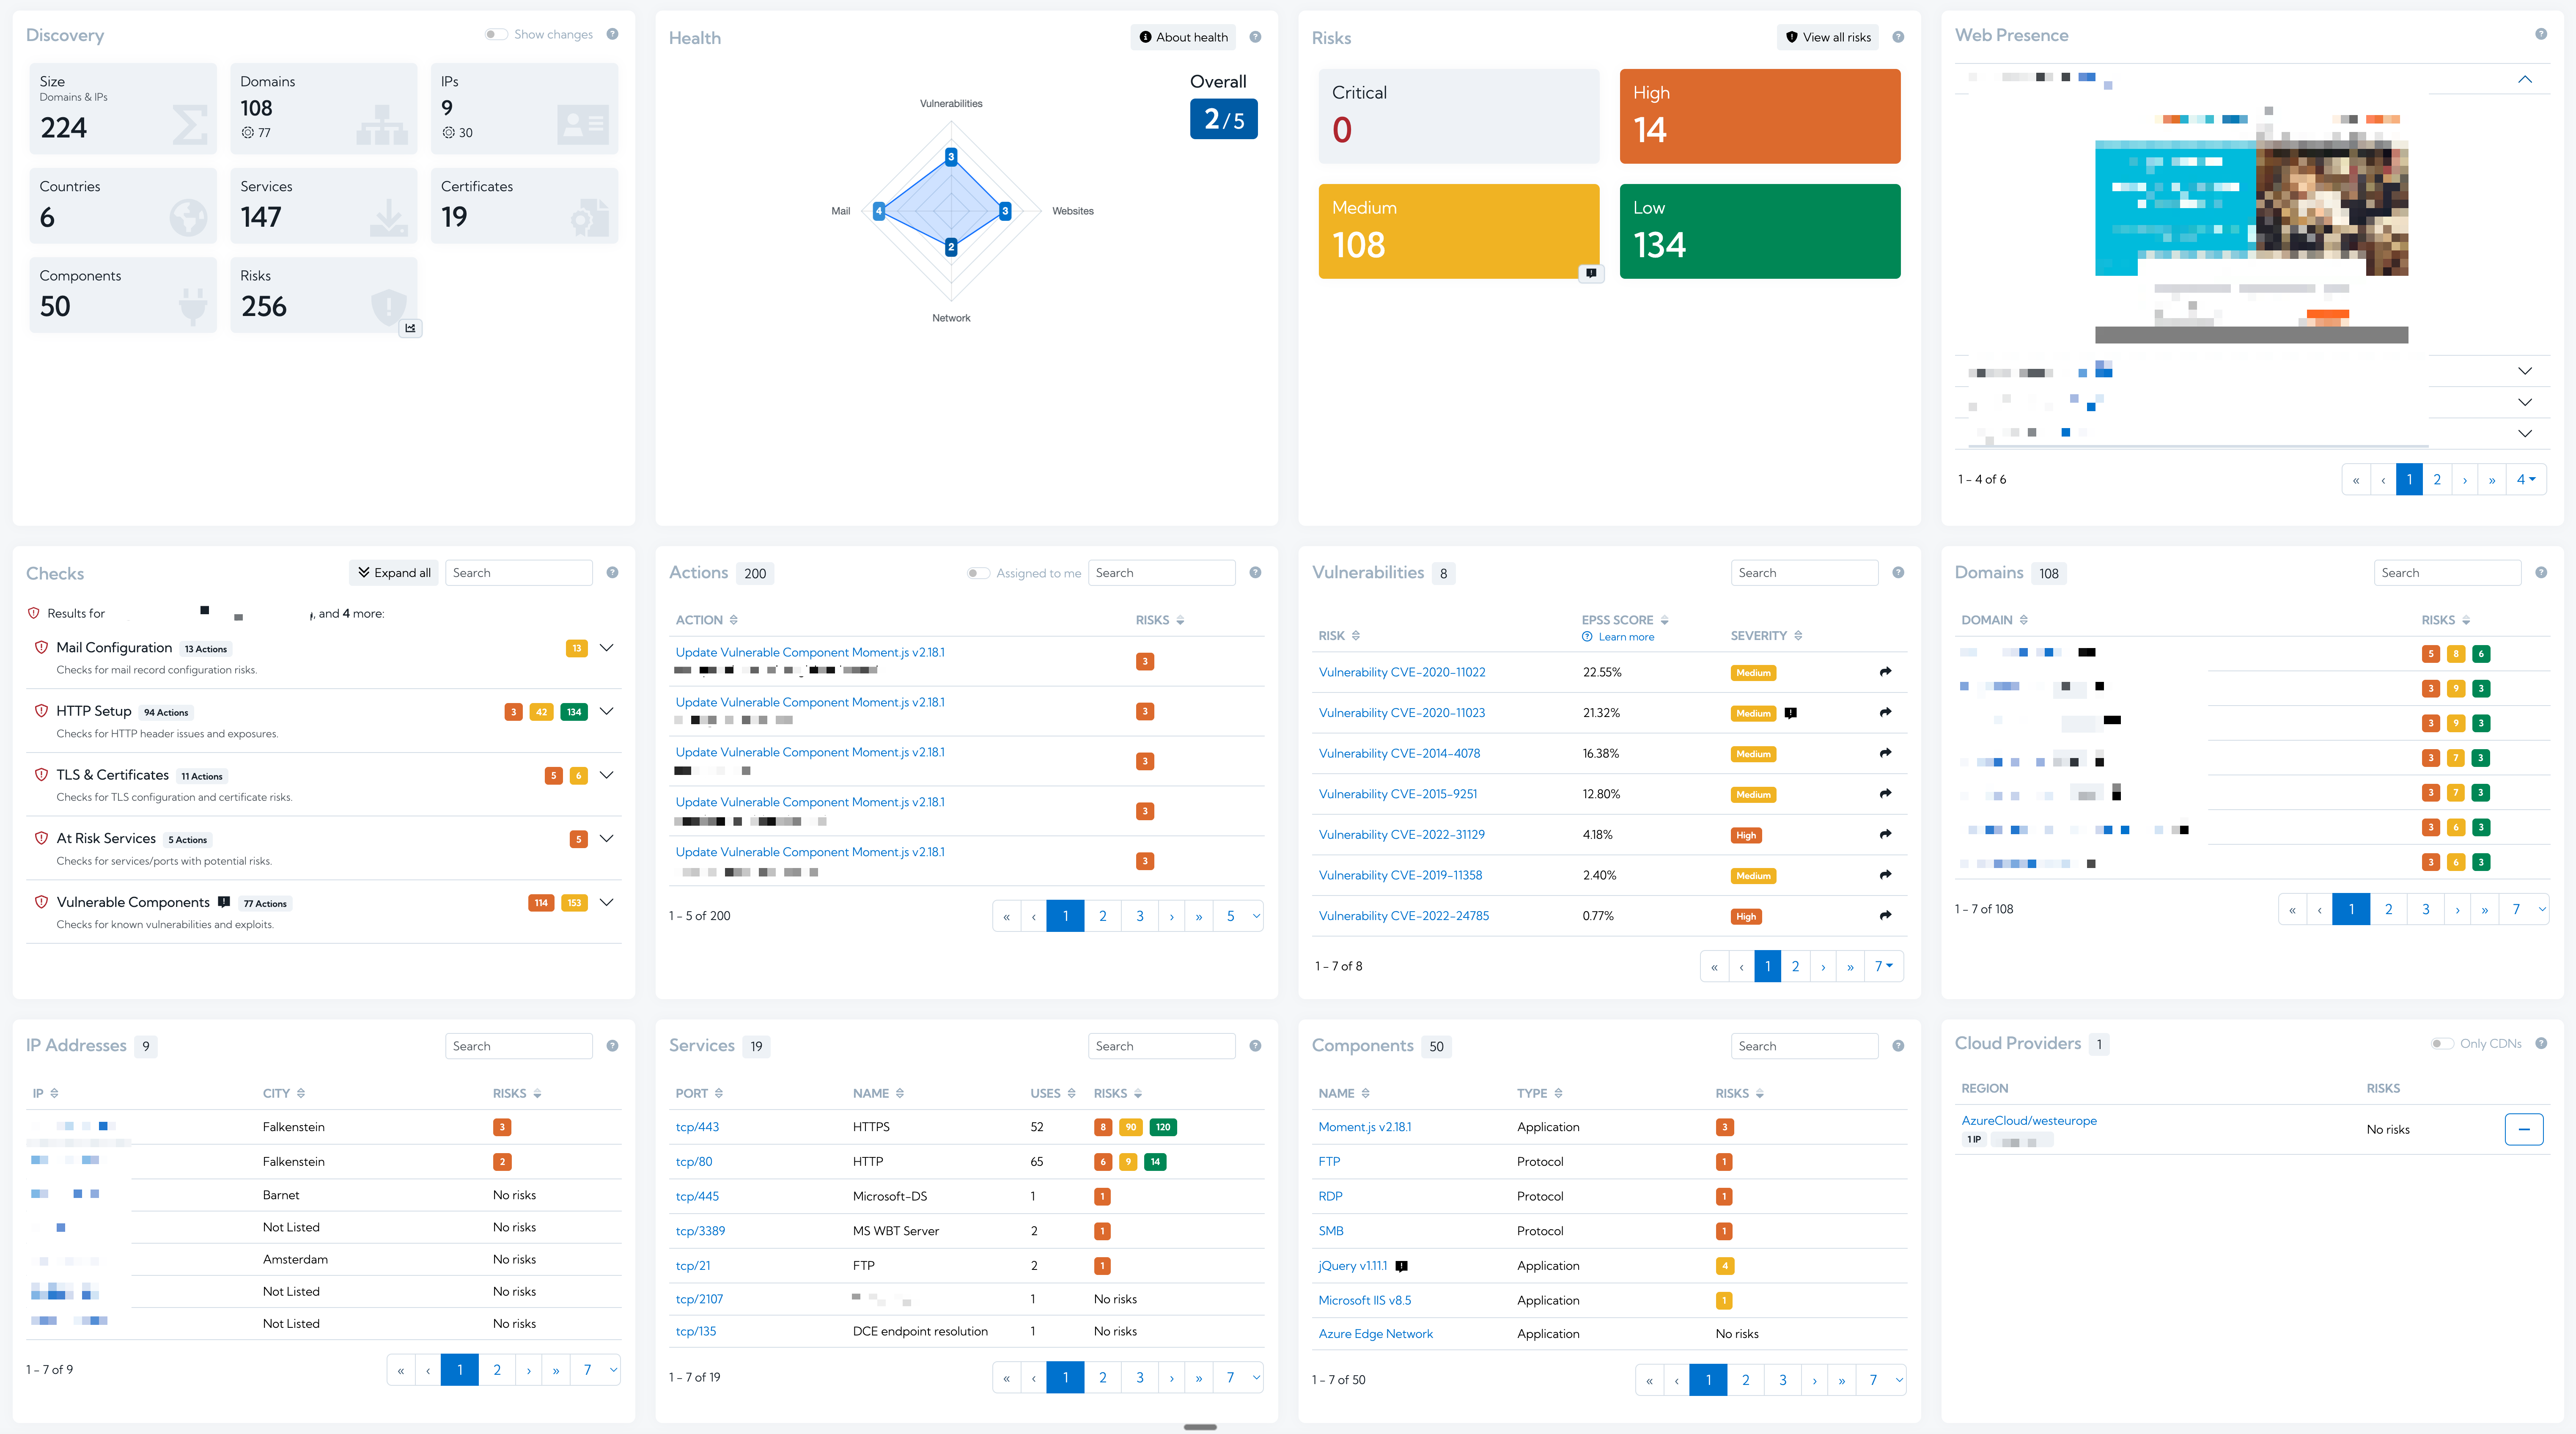This screenshot has width=2576, height=1434.
Task: Open the tcp/3389 service link
Action: 700,1231
